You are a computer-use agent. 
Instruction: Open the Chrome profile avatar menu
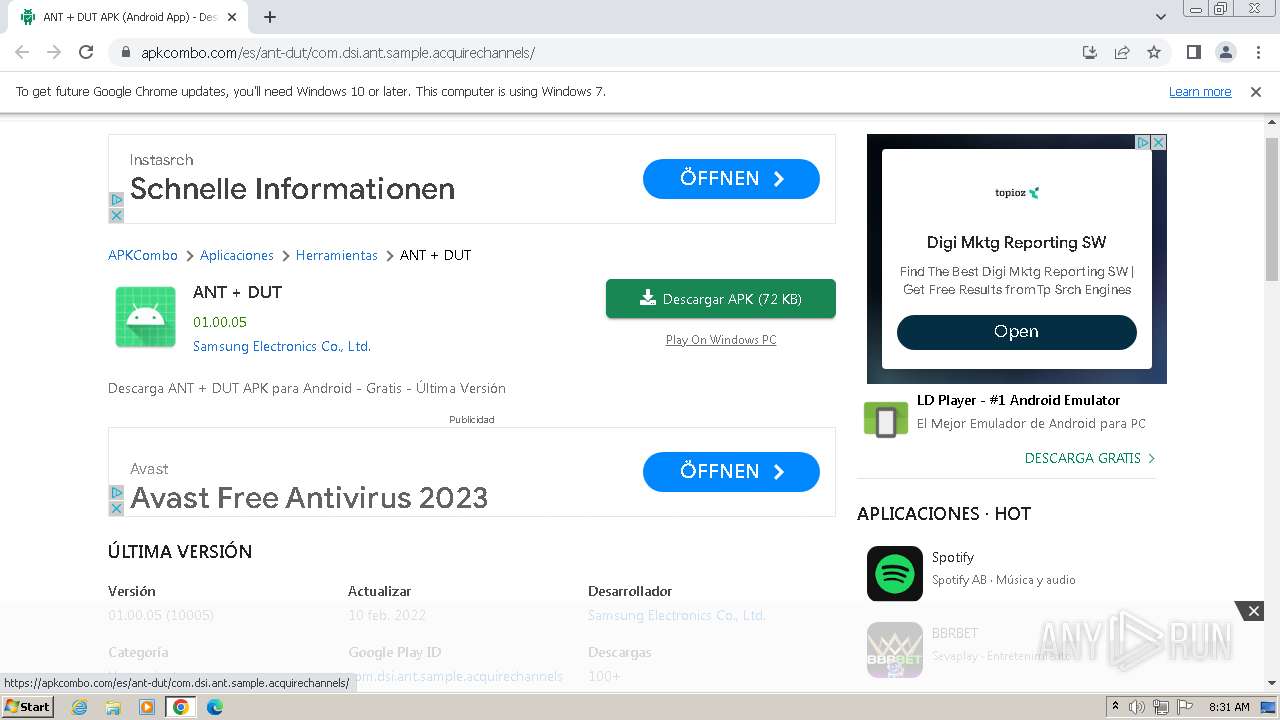[1225, 52]
